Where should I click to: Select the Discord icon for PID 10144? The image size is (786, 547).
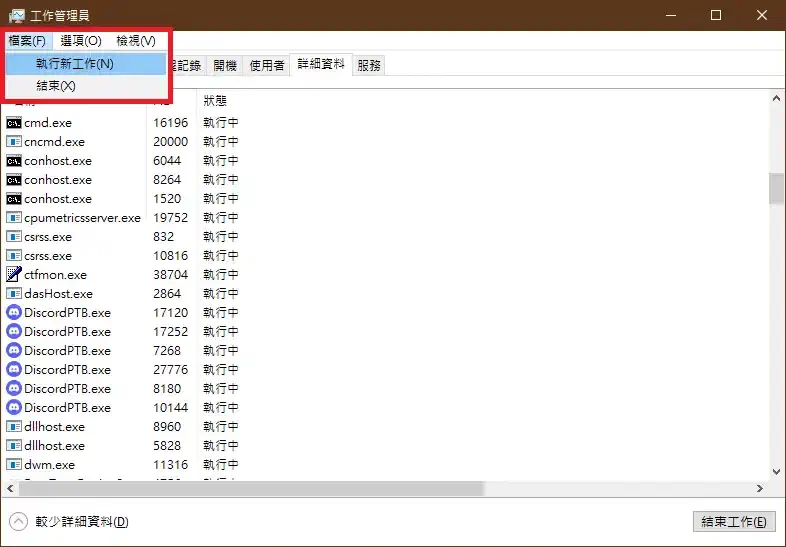(14, 407)
